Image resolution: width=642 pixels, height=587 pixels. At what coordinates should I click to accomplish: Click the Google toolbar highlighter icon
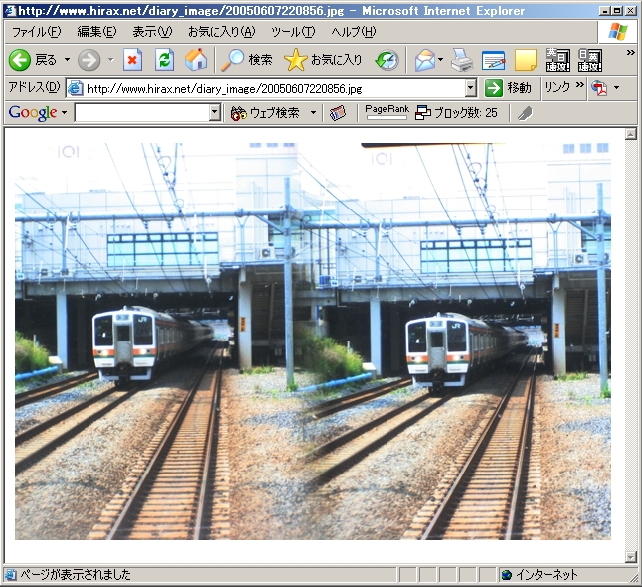point(525,113)
